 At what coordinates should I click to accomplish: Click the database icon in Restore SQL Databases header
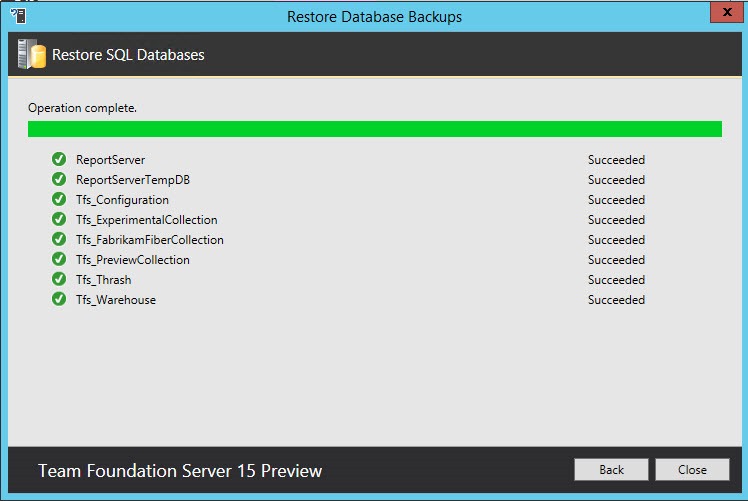point(30,55)
